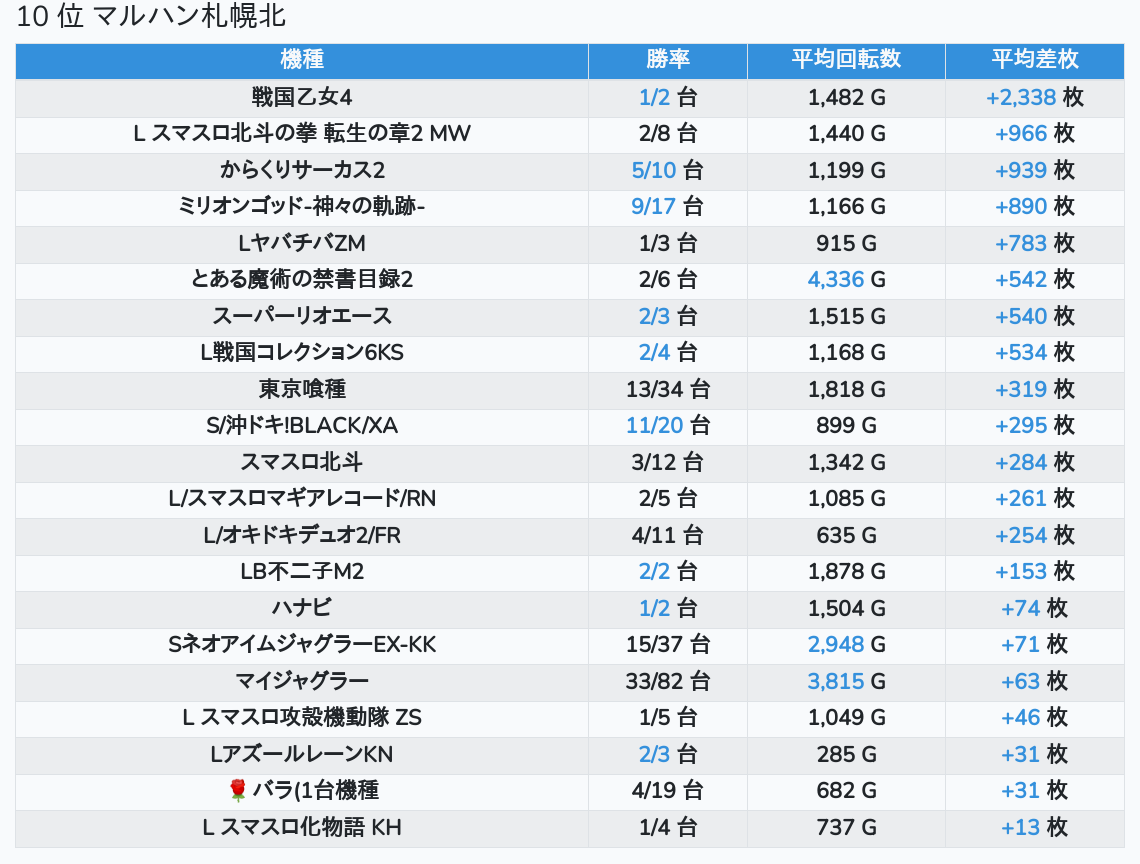1140x864 pixels.
Task: Select L スマスロ北斗の拳 転生の章2 MW cell
Action: click(302, 134)
